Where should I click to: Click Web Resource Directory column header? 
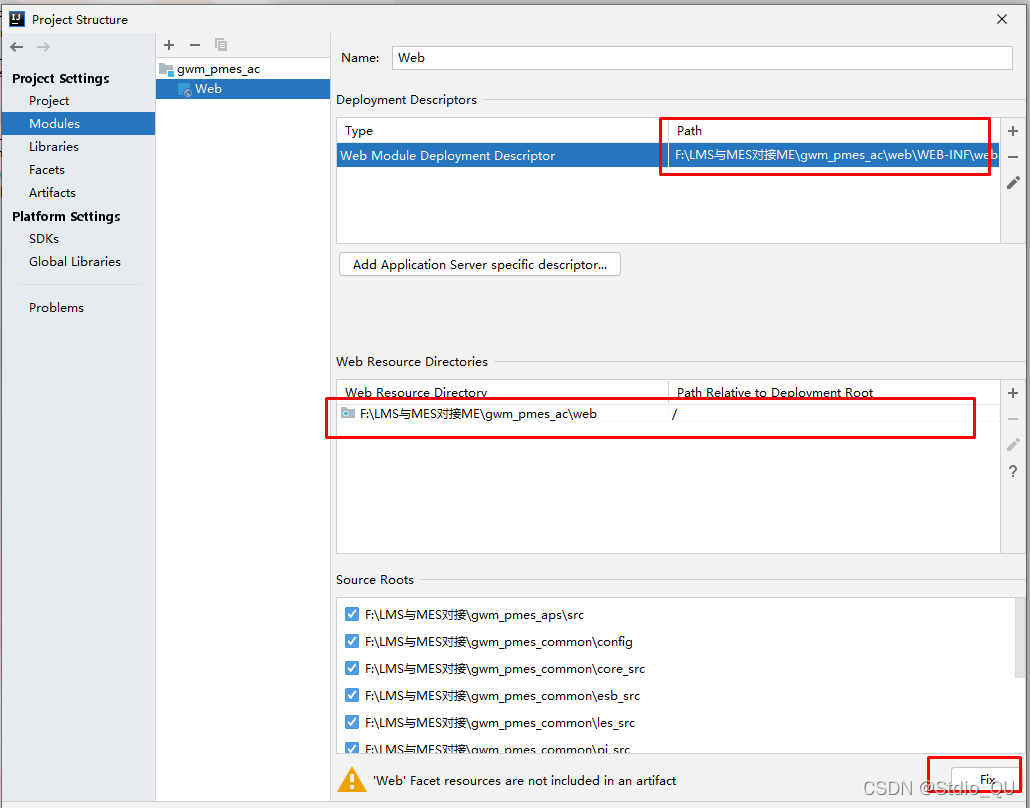click(x=503, y=392)
